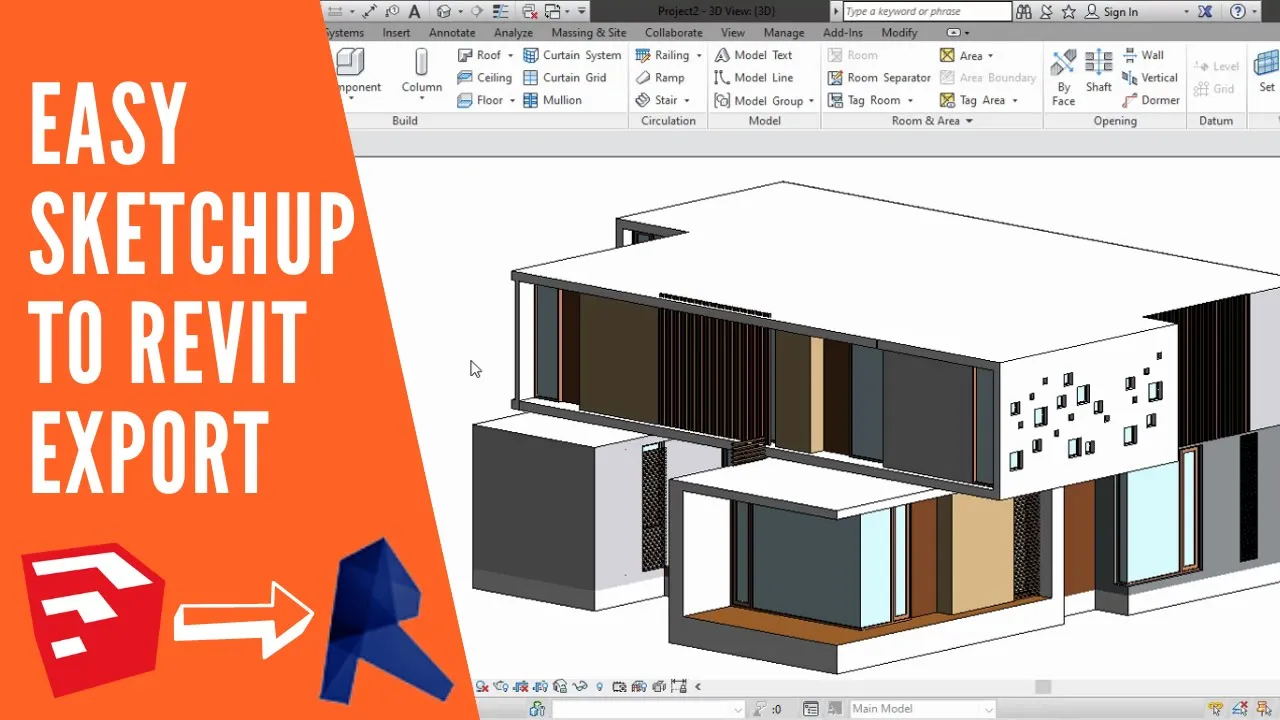
Task: Click the Help question mark icon
Action: tap(1238, 11)
